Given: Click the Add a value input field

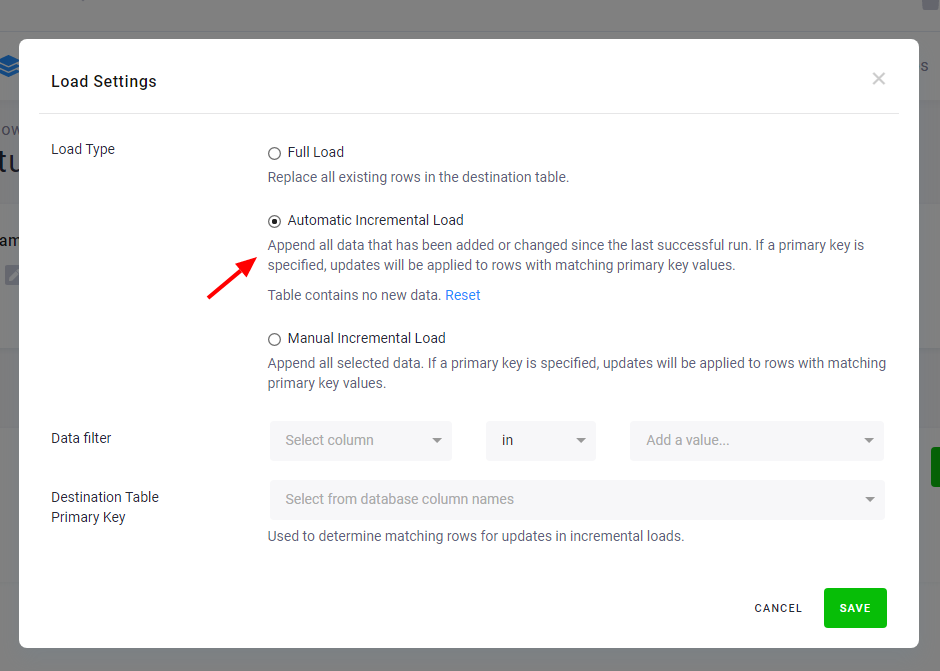Looking at the screenshot, I should (x=757, y=441).
